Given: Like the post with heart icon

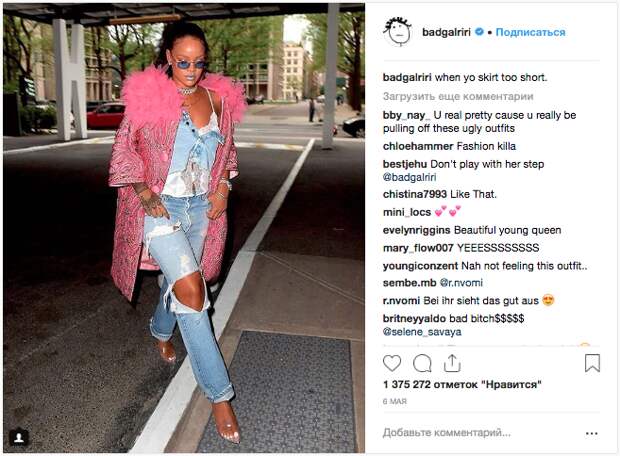Looking at the screenshot, I should pos(392,363).
